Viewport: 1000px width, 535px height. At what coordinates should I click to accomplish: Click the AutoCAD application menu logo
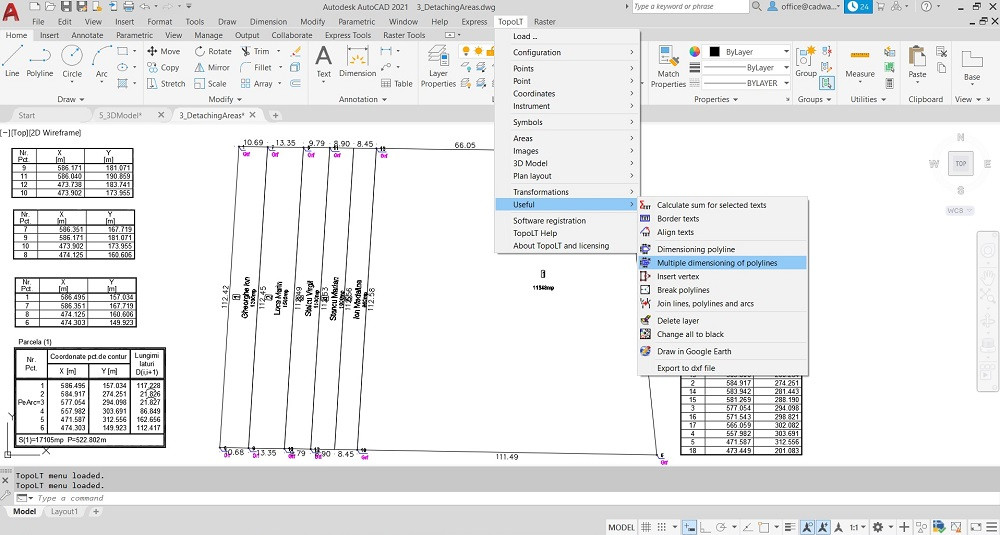pyautogui.click(x=10, y=11)
